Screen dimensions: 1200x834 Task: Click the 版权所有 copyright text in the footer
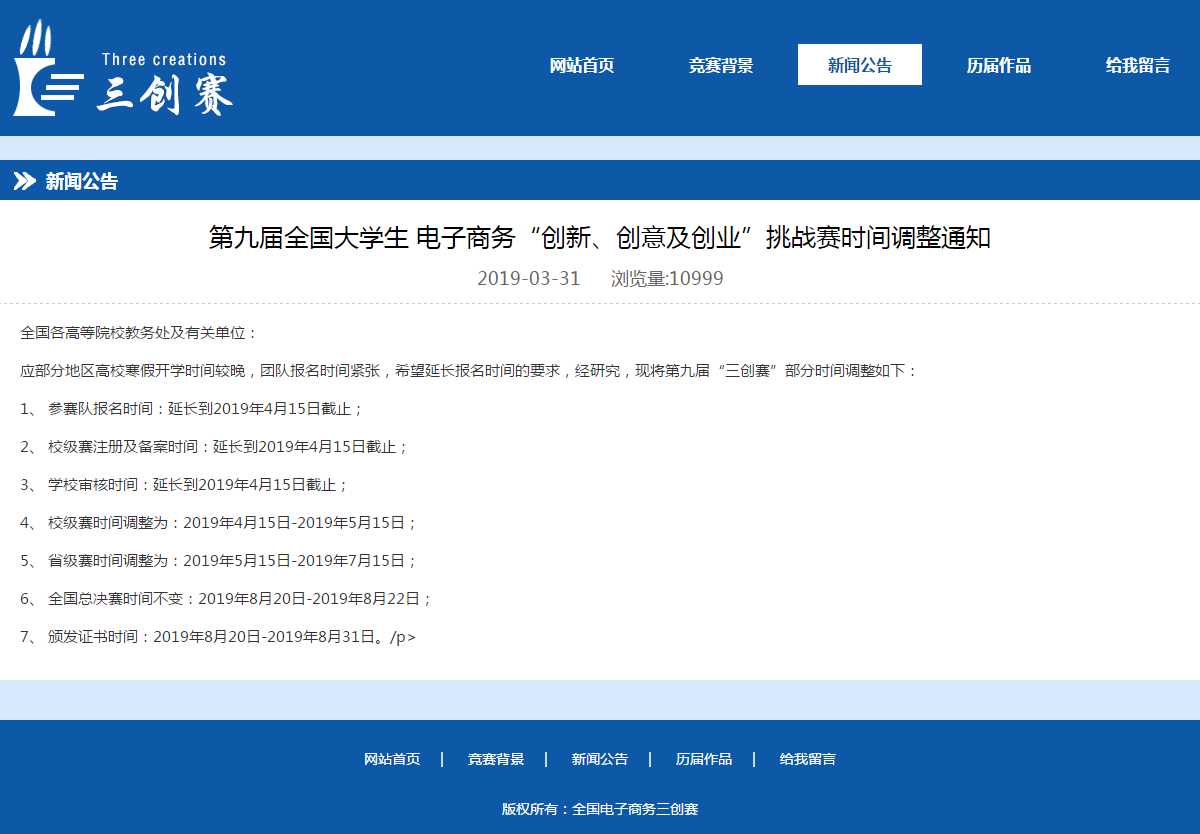(600, 809)
